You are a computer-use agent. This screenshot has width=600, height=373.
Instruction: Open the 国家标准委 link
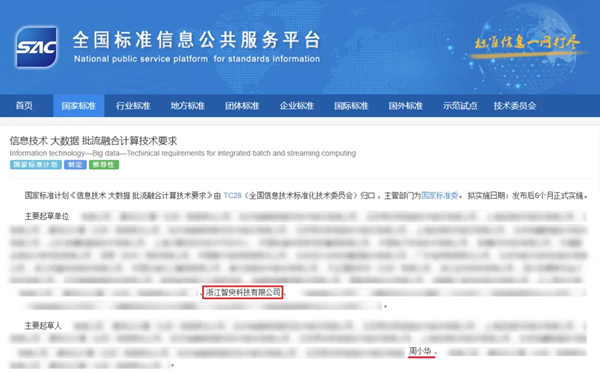click(x=440, y=195)
